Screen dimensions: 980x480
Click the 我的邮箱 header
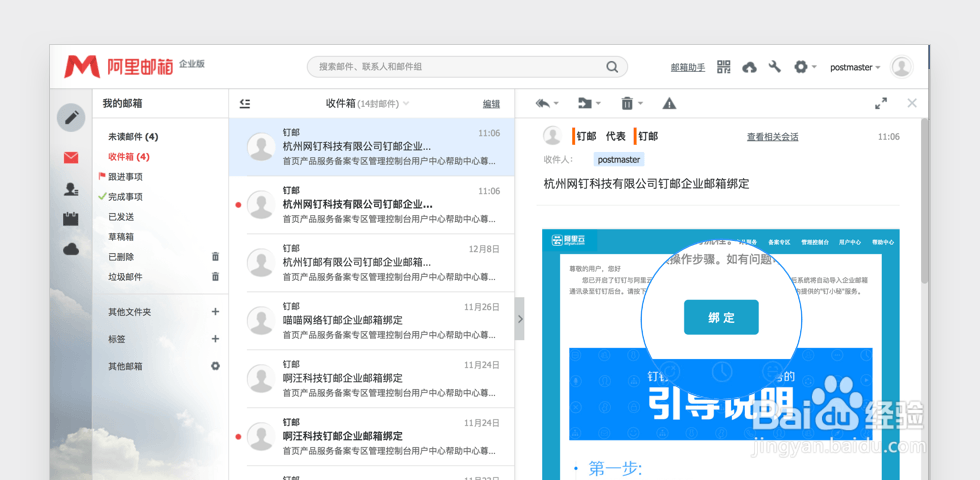tap(122, 104)
